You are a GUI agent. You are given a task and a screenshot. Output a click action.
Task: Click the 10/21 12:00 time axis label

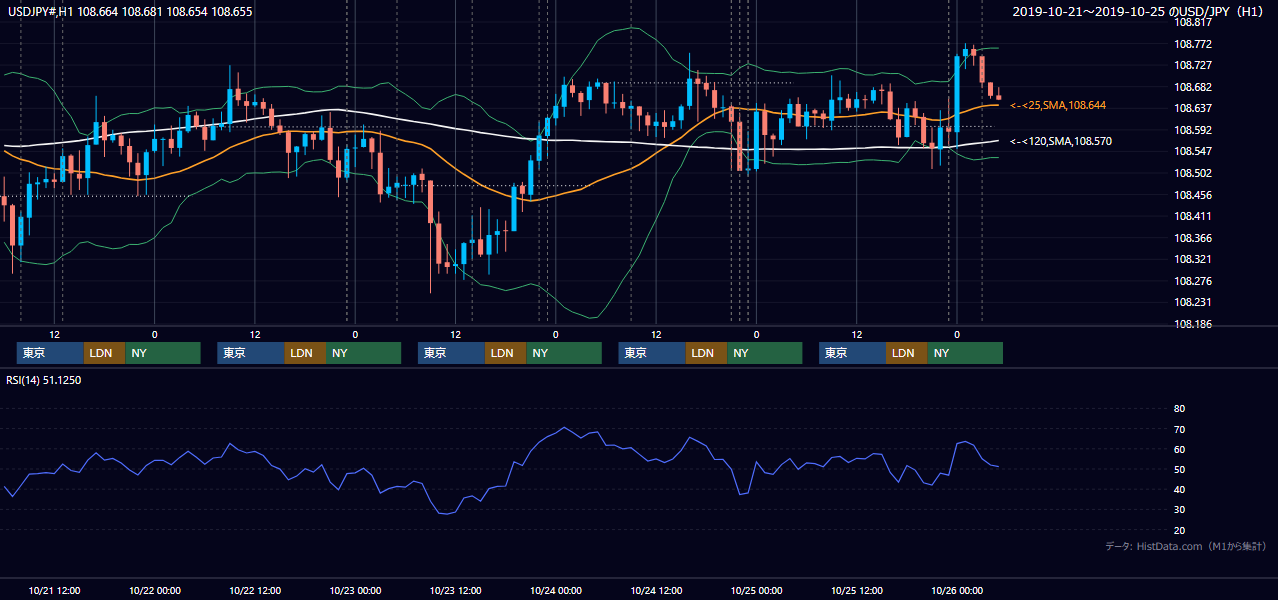click(x=55, y=590)
